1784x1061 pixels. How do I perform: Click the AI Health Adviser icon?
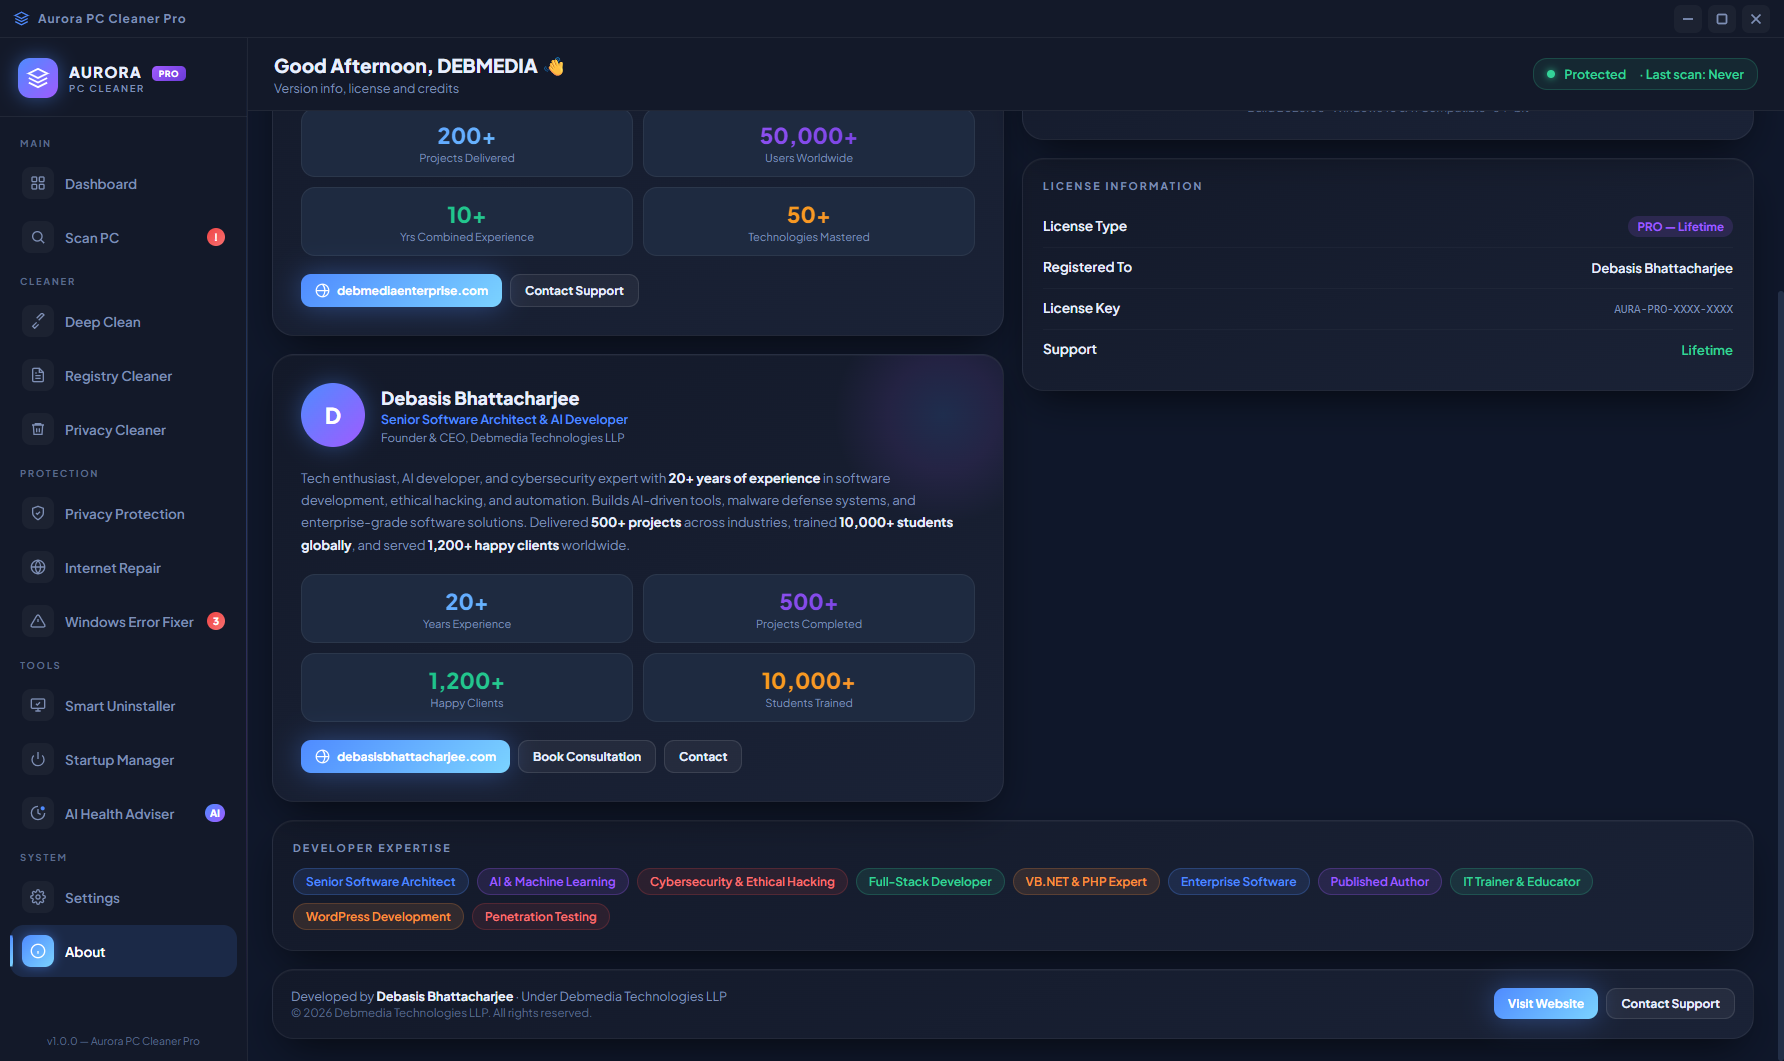tap(38, 813)
